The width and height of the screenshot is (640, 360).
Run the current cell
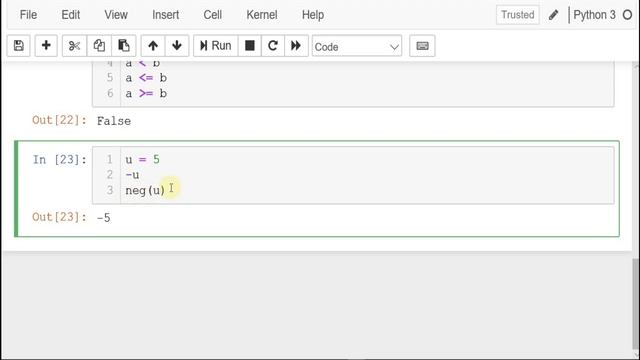click(216, 46)
